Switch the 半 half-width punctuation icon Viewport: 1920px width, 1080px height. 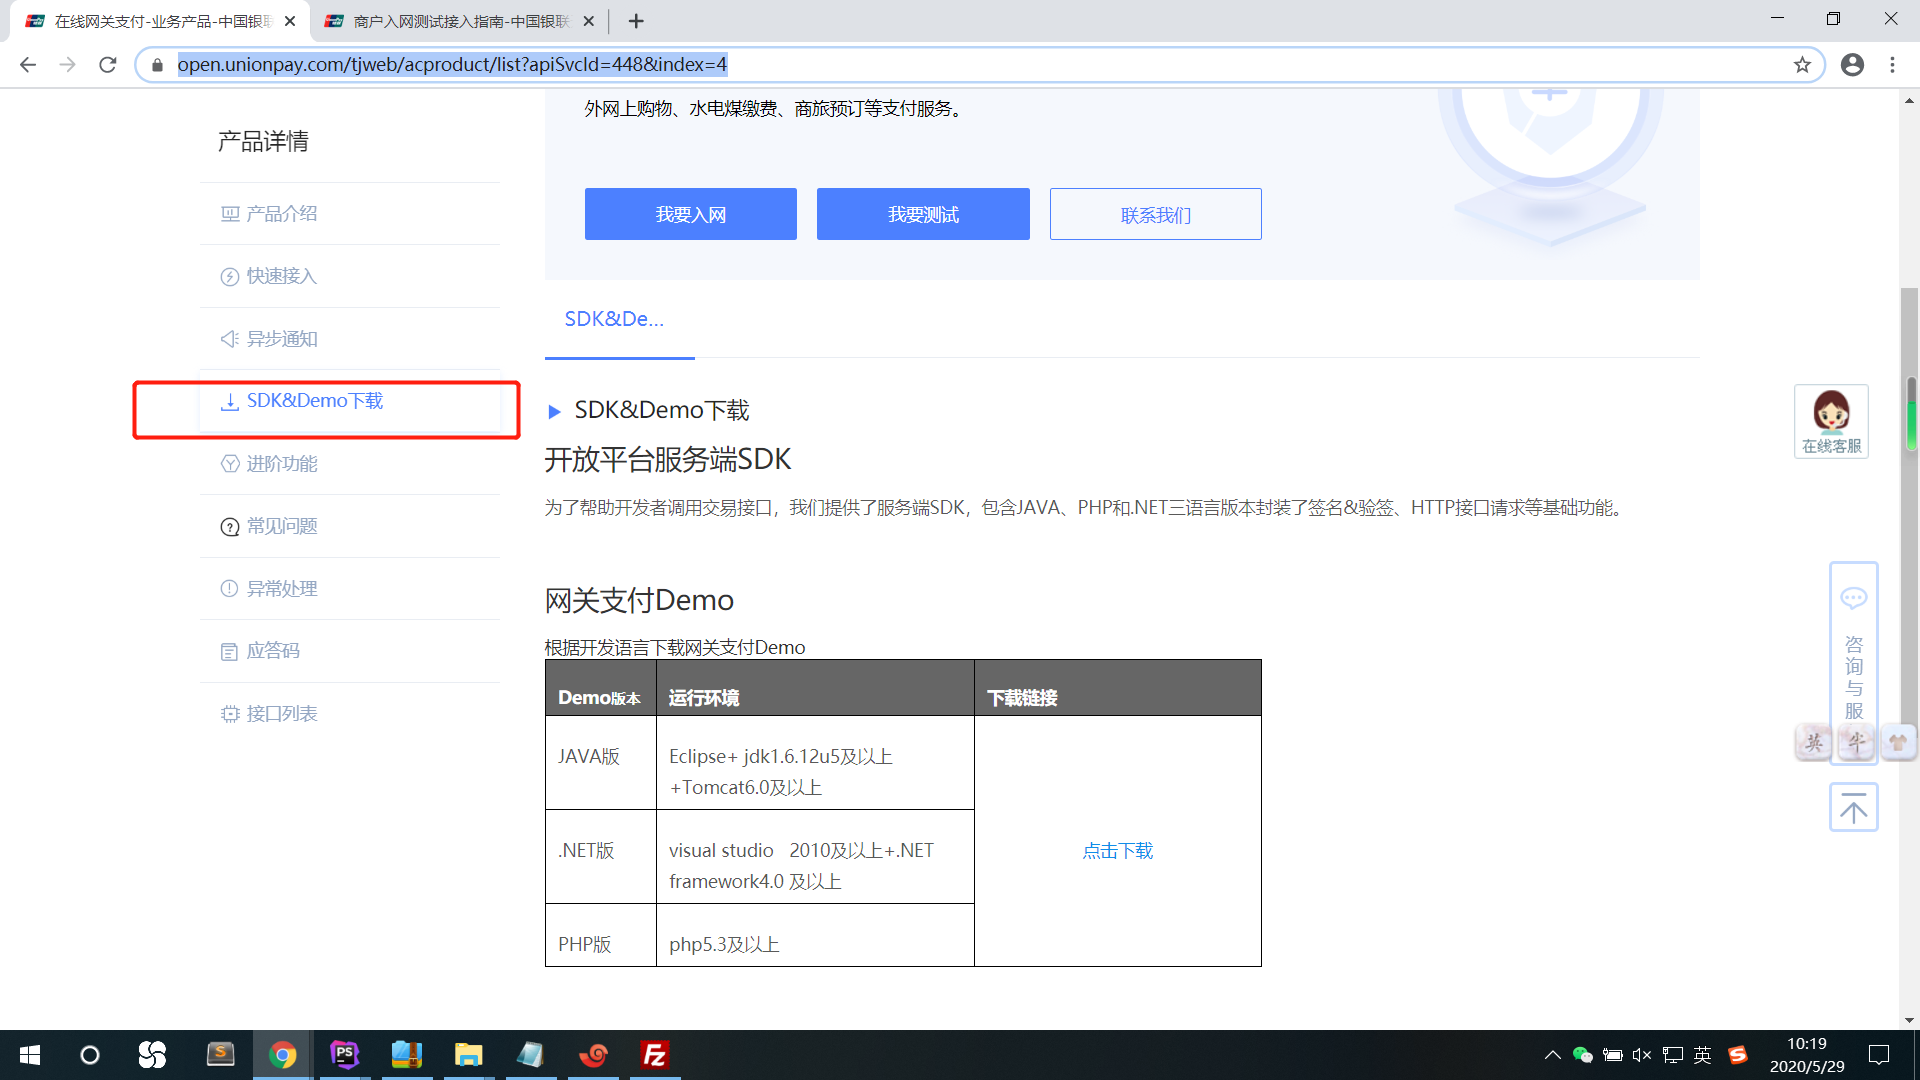pyautogui.click(x=1855, y=742)
